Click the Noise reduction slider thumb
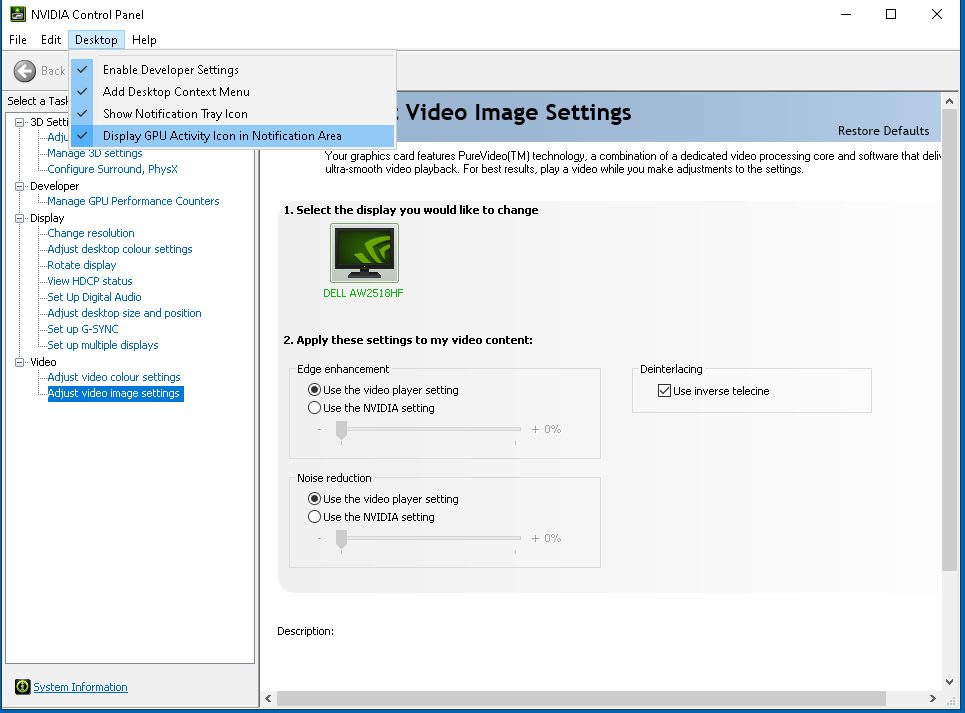Screen dimensions: 965x713 (x=342, y=540)
